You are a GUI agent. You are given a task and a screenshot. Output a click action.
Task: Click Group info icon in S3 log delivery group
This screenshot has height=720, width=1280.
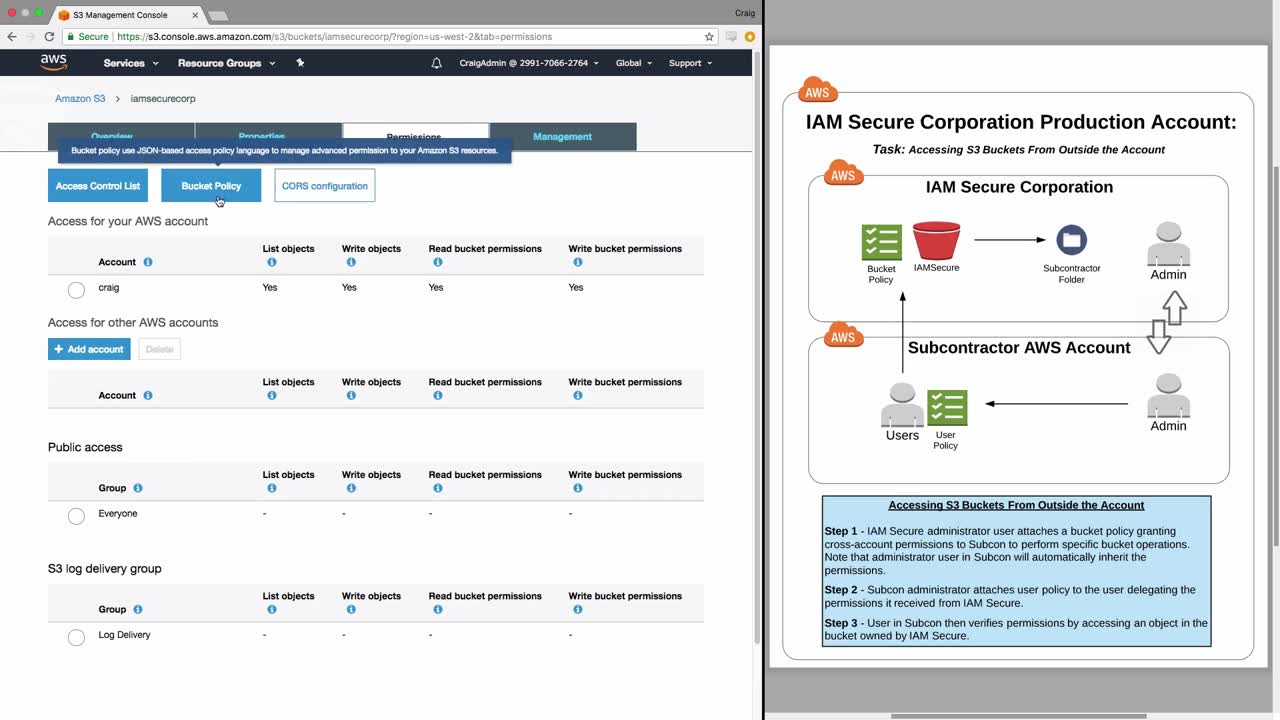[x=138, y=609]
